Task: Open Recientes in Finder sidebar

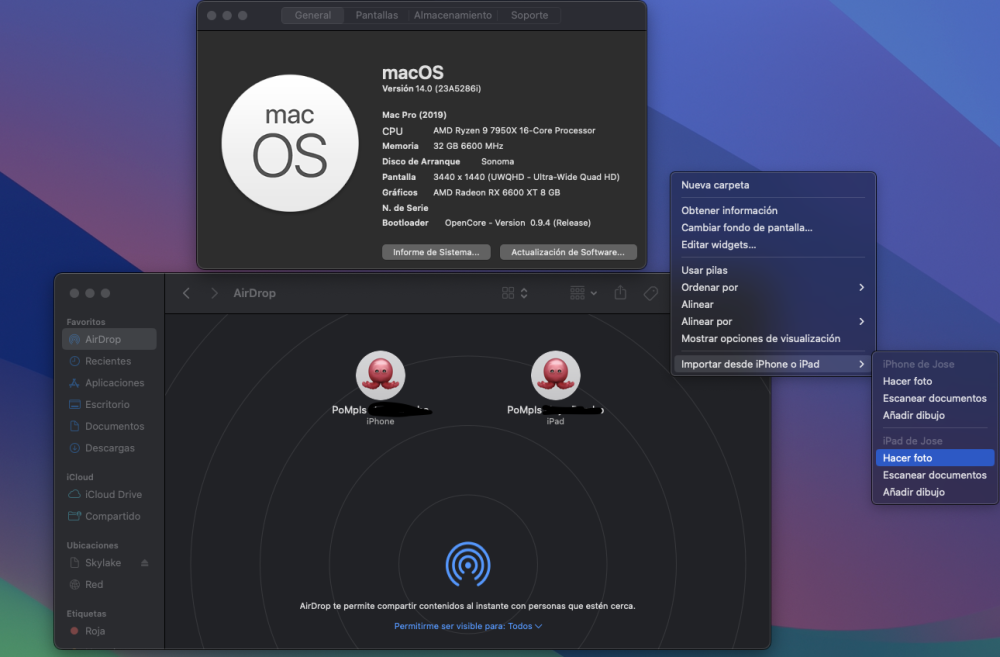Action: click(109, 361)
